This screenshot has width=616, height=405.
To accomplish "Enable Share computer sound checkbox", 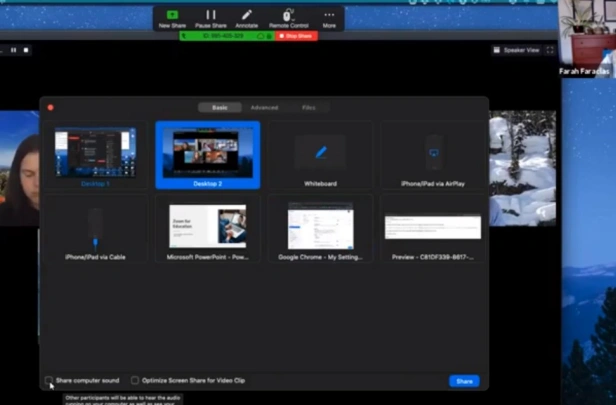I will [49, 380].
